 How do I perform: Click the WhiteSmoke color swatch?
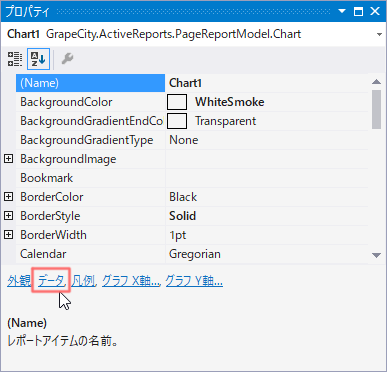click(177, 102)
